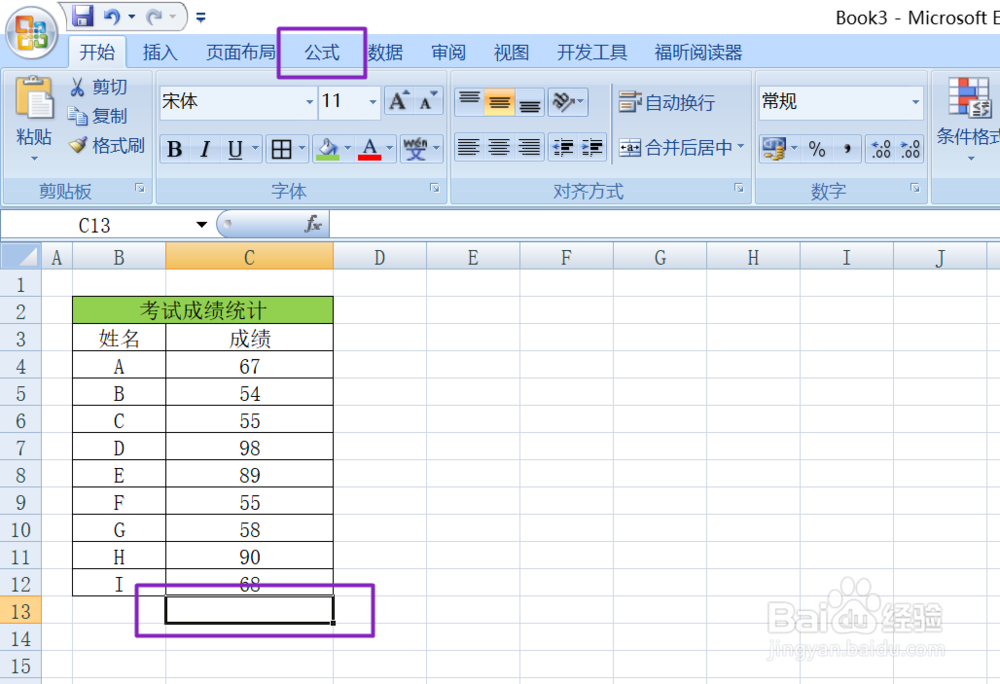Open the 页面布局 (Page Layout) tab
The image size is (1000, 684).
click(240, 52)
